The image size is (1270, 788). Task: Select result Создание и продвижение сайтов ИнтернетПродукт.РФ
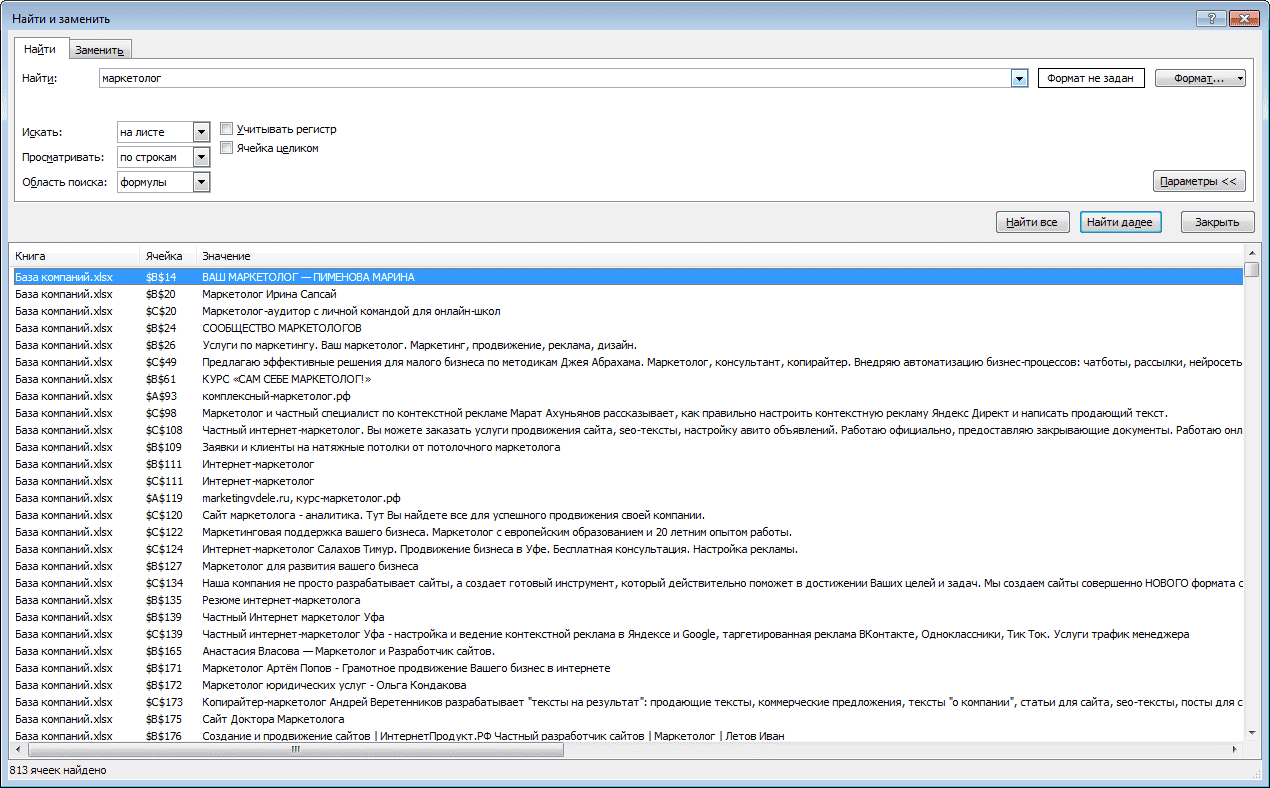click(627, 736)
